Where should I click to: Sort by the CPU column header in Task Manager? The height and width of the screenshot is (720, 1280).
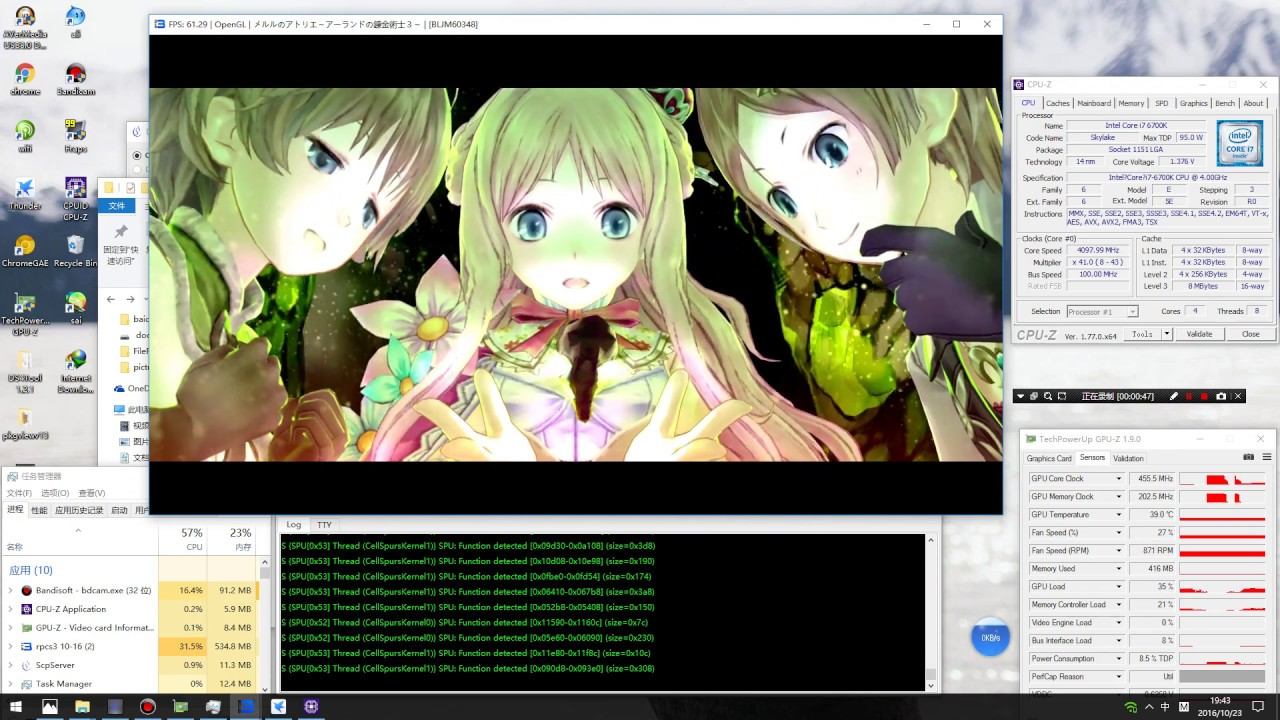(x=184, y=538)
